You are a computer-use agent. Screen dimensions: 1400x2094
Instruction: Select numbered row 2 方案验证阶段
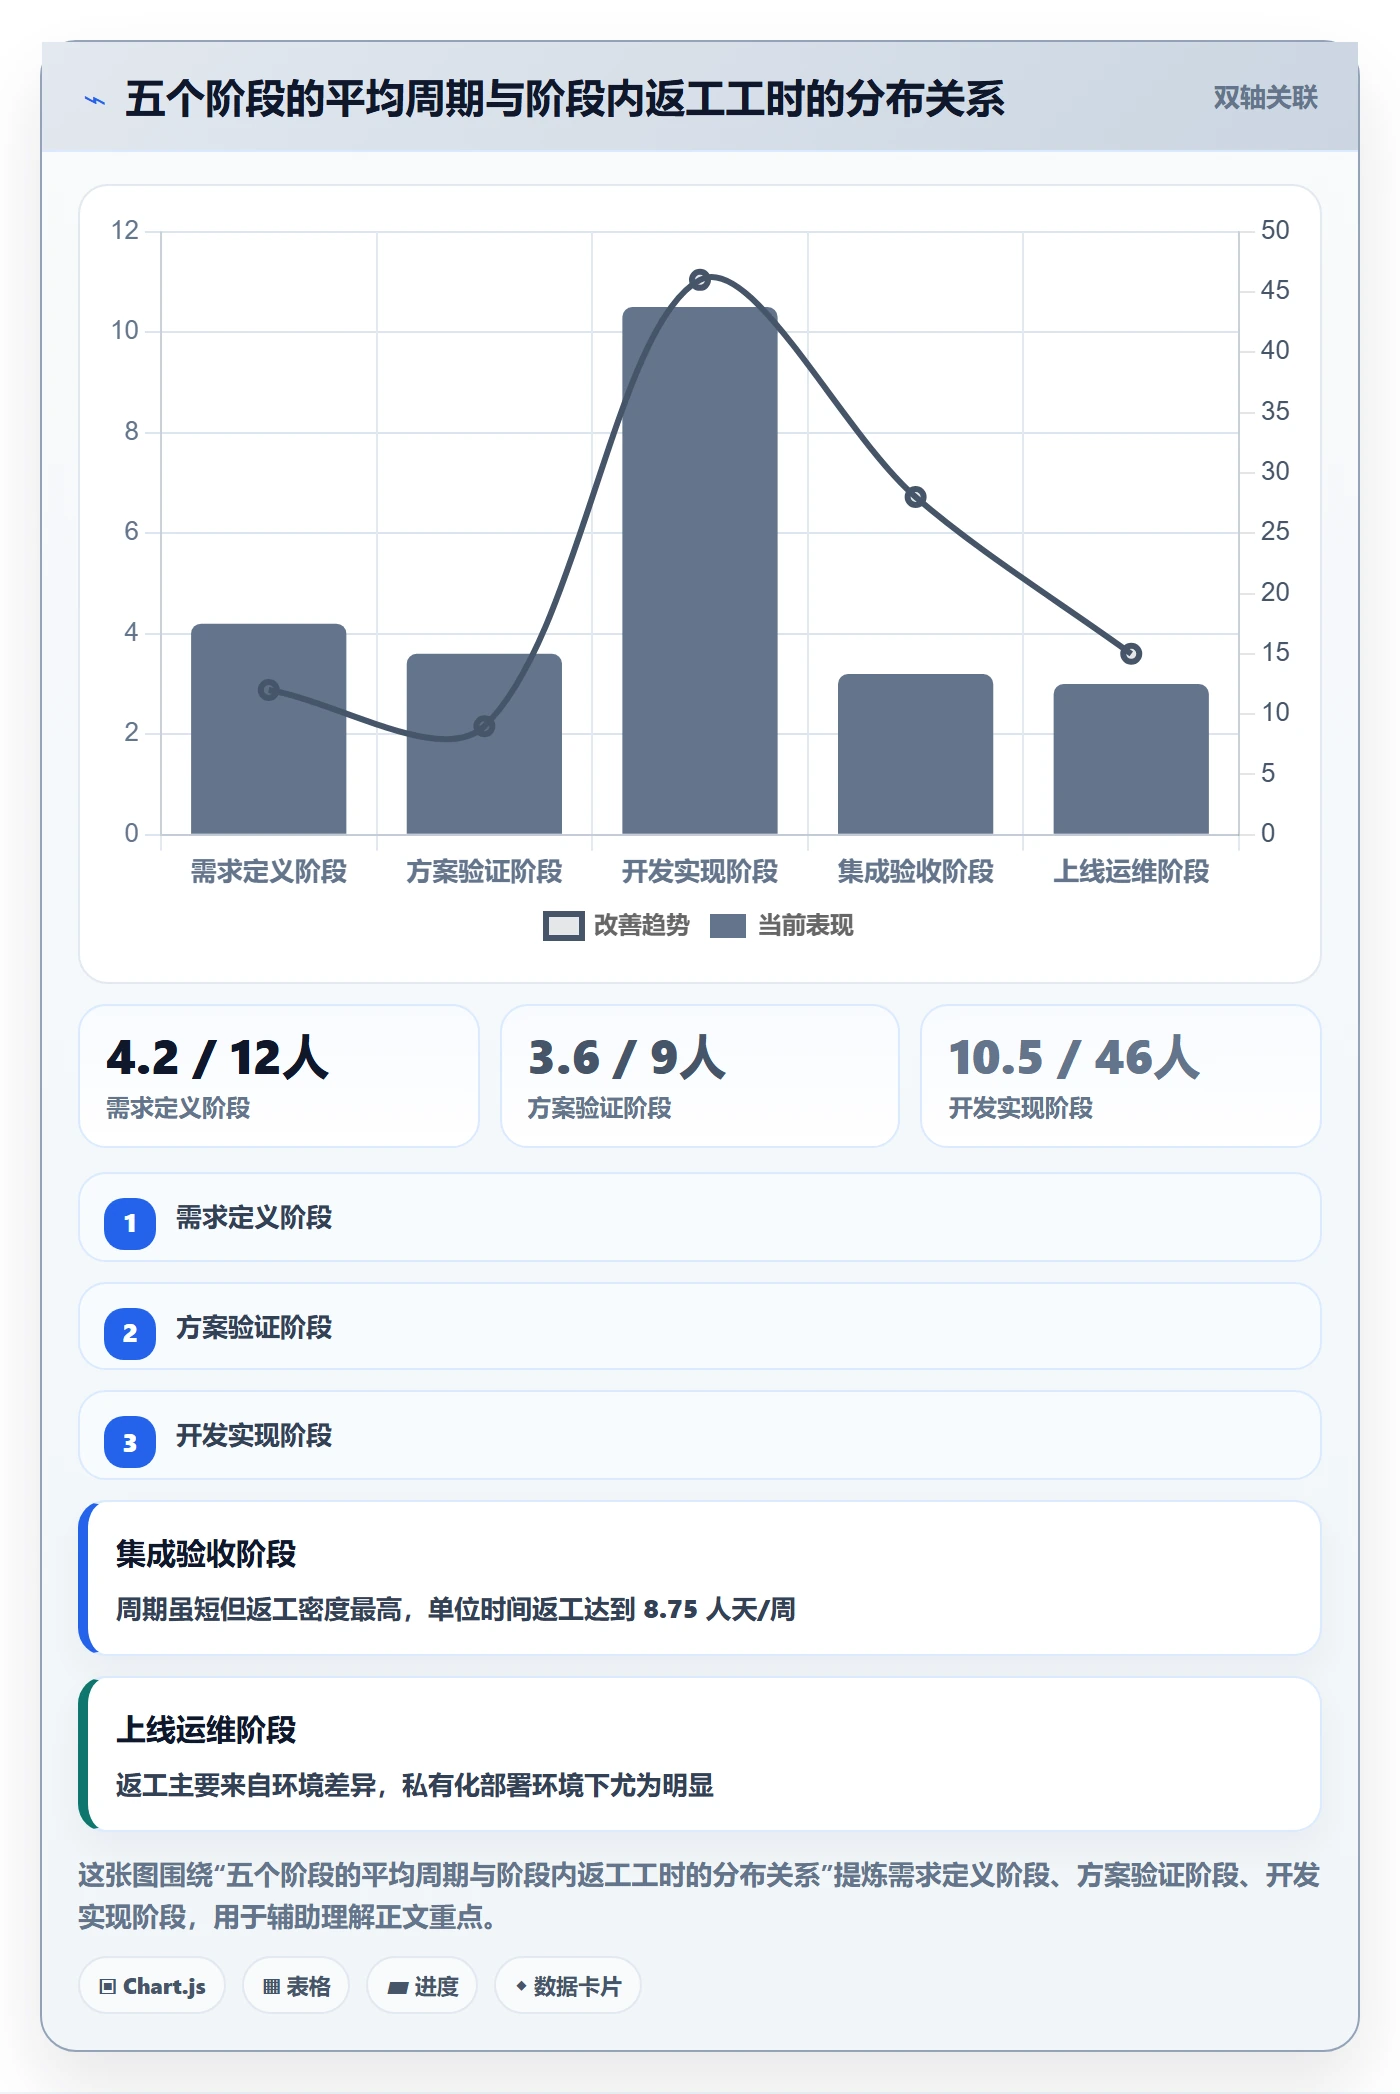[x=700, y=1327]
